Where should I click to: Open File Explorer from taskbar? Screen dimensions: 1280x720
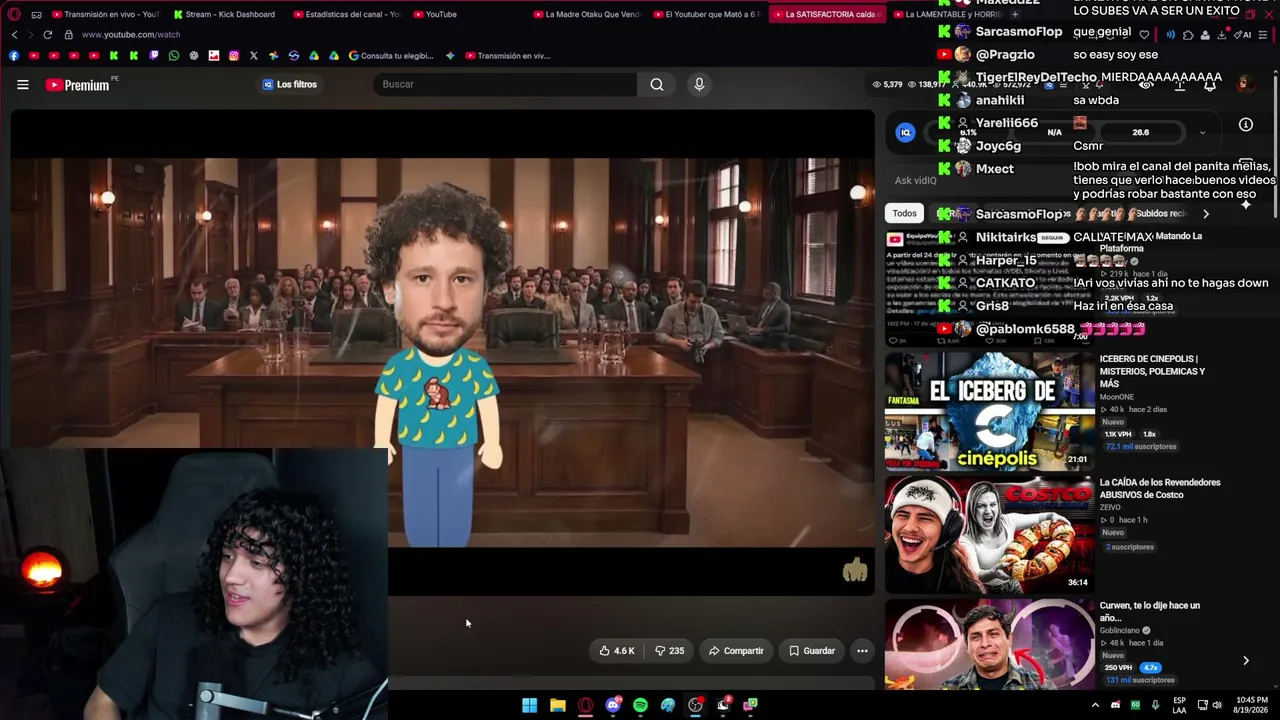tap(558, 705)
